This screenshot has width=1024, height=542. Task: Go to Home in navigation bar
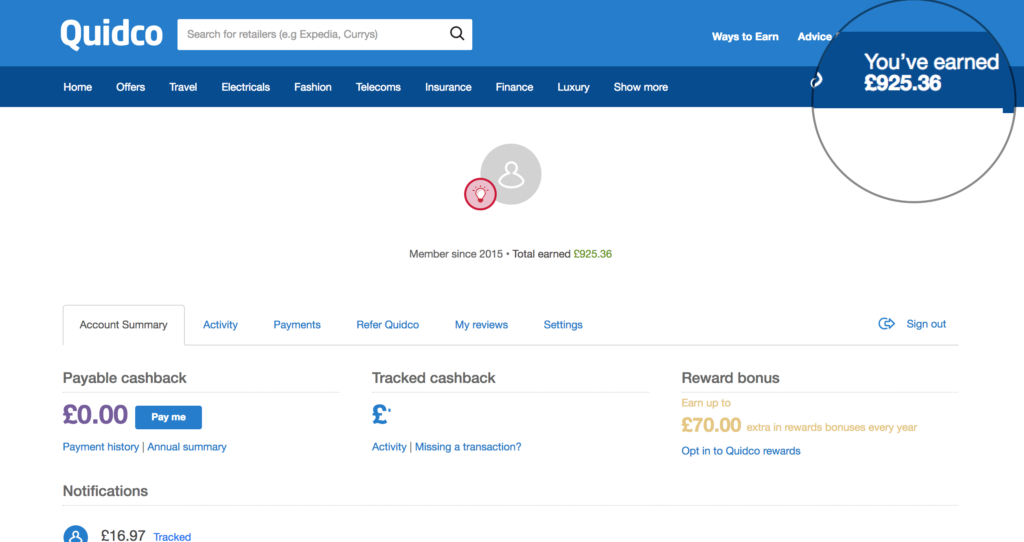78,87
